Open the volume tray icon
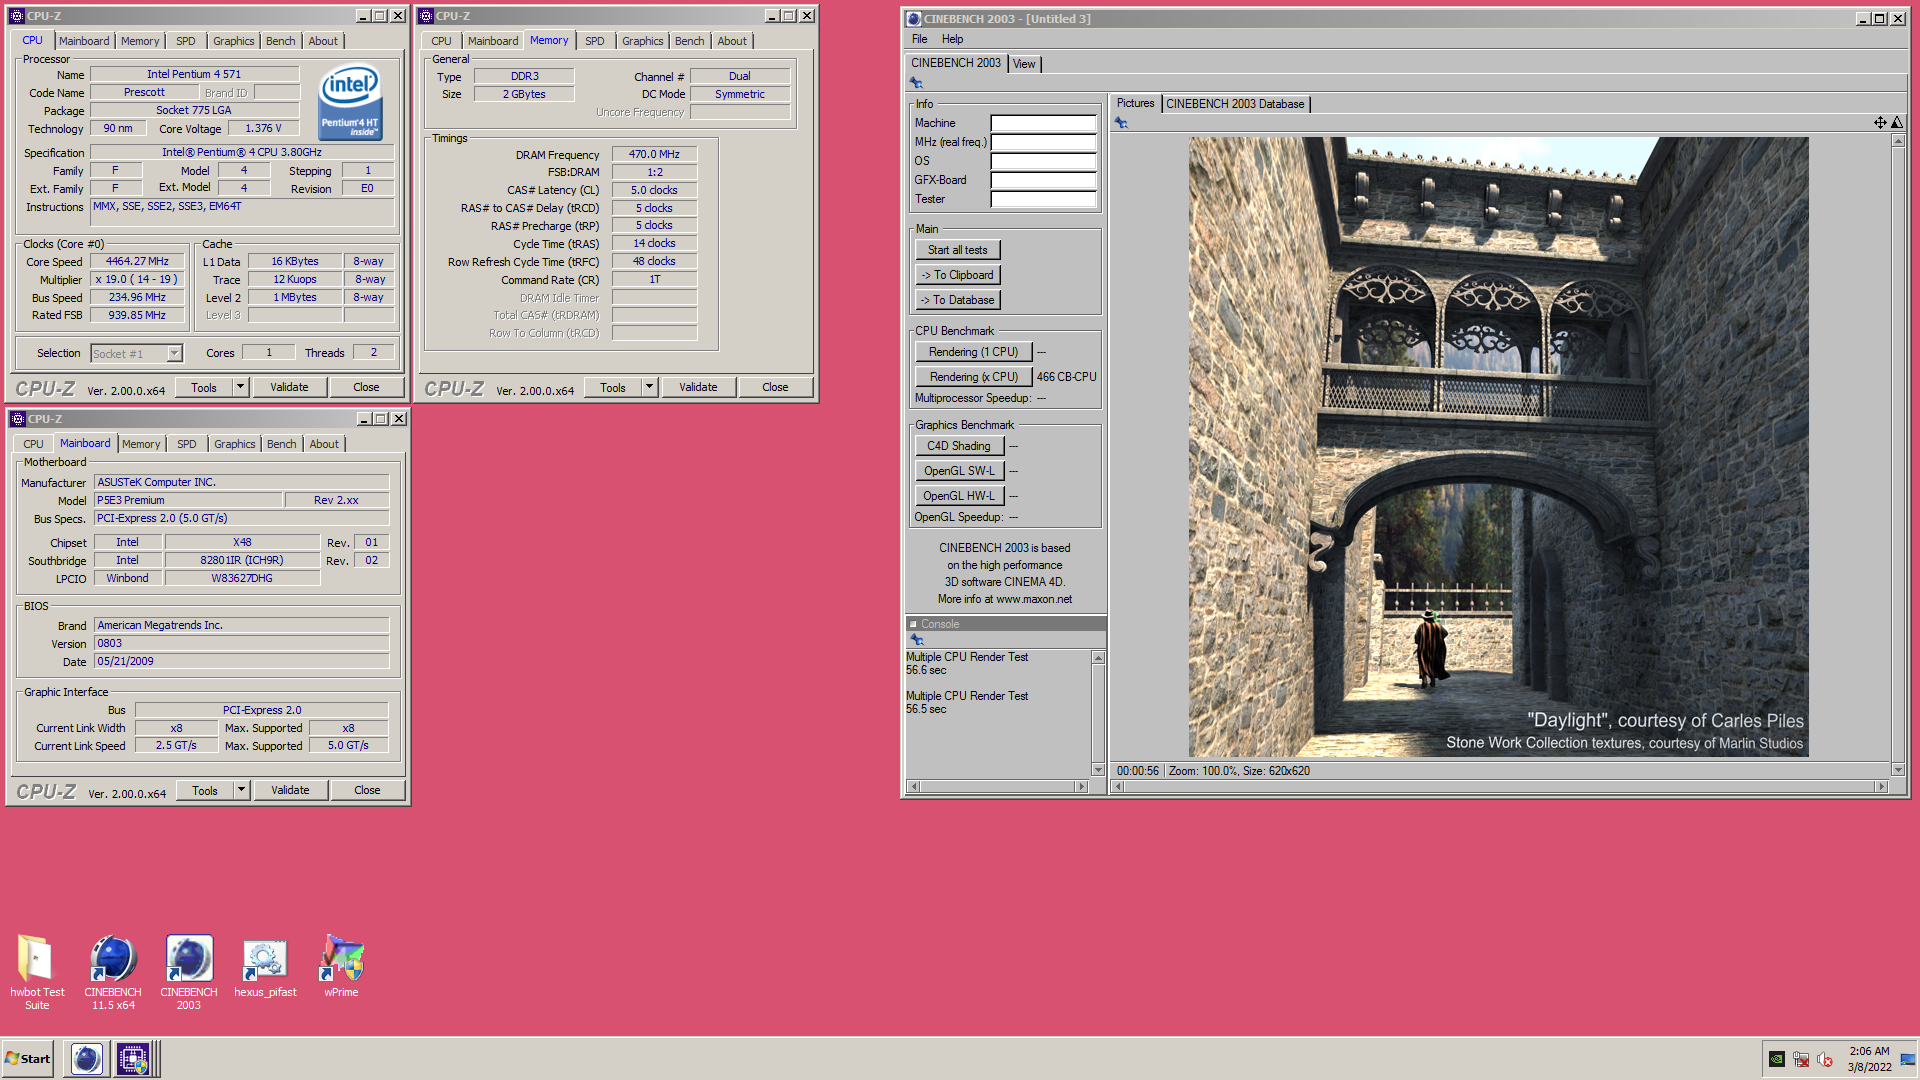The height and width of the screenshot is (1080, 1920). [1825, 1059]
